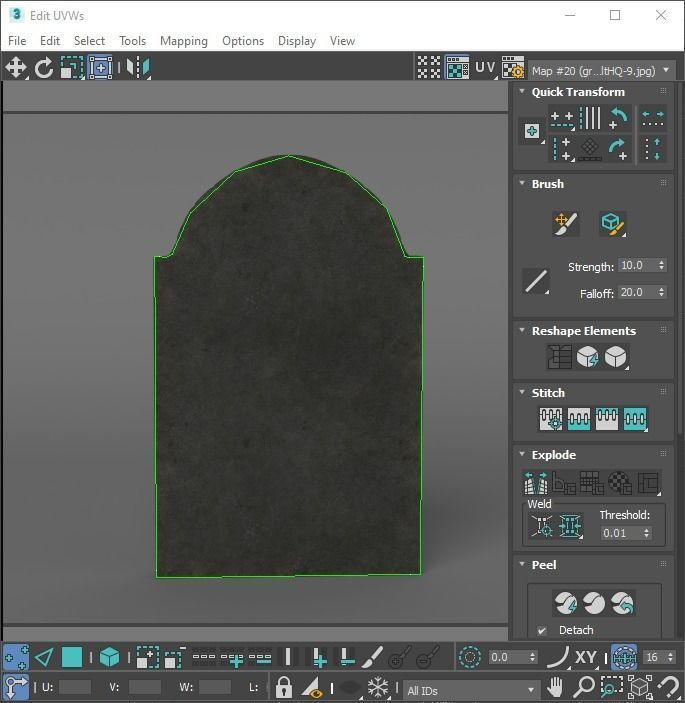Click Stitch to Average icon
The image size is (685, 703).
tap(579, 419)
